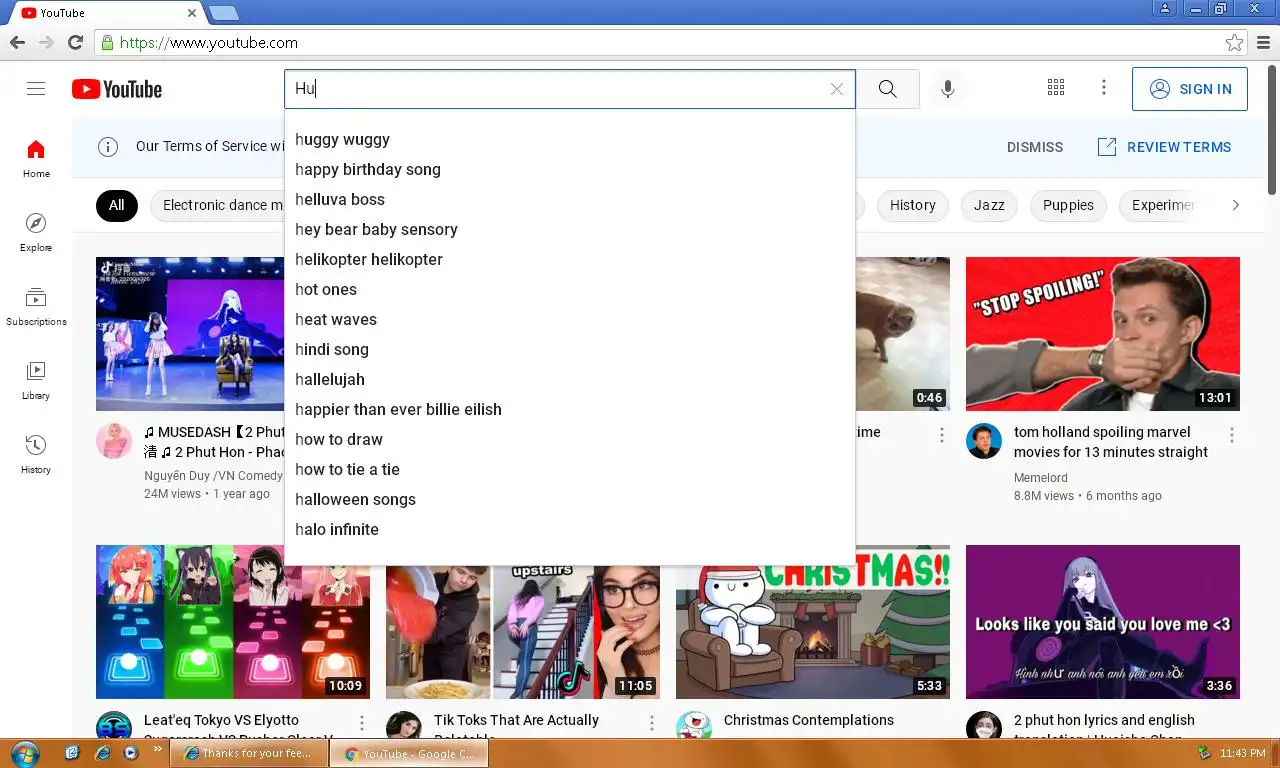Image resolution: width=1280 pixels, height=768 pixels.
Task: Open Explore in sidebar
Action: pyautogui.click(x=36, y=232)
